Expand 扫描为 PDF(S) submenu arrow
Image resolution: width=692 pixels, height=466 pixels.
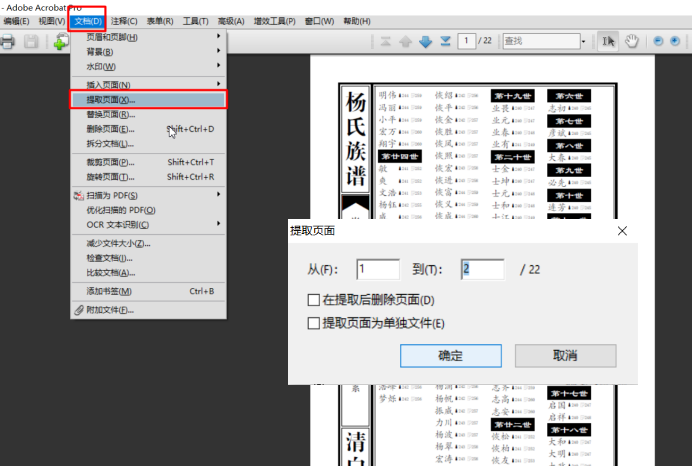coord(218,194)
